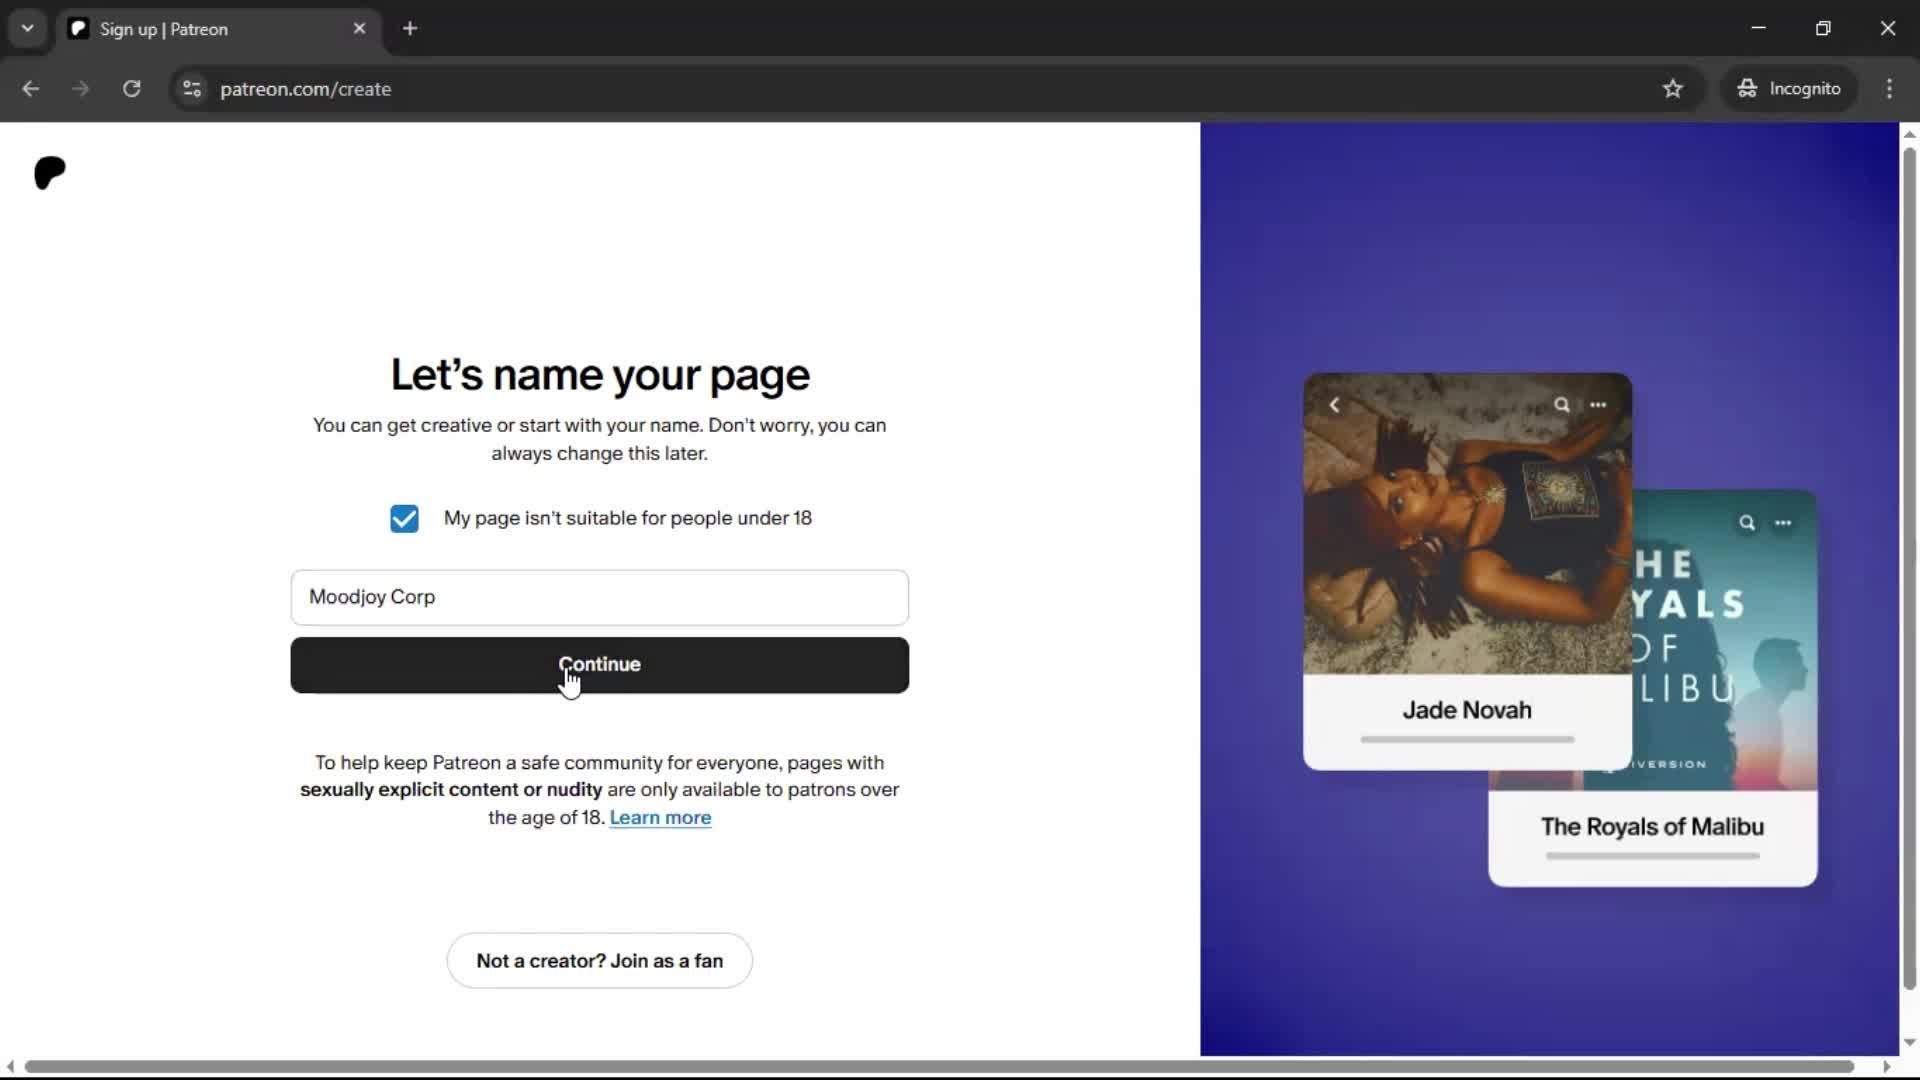Open a new tab with the plus icon
Screen dimensions: 1920x1080
click(410, 29)
